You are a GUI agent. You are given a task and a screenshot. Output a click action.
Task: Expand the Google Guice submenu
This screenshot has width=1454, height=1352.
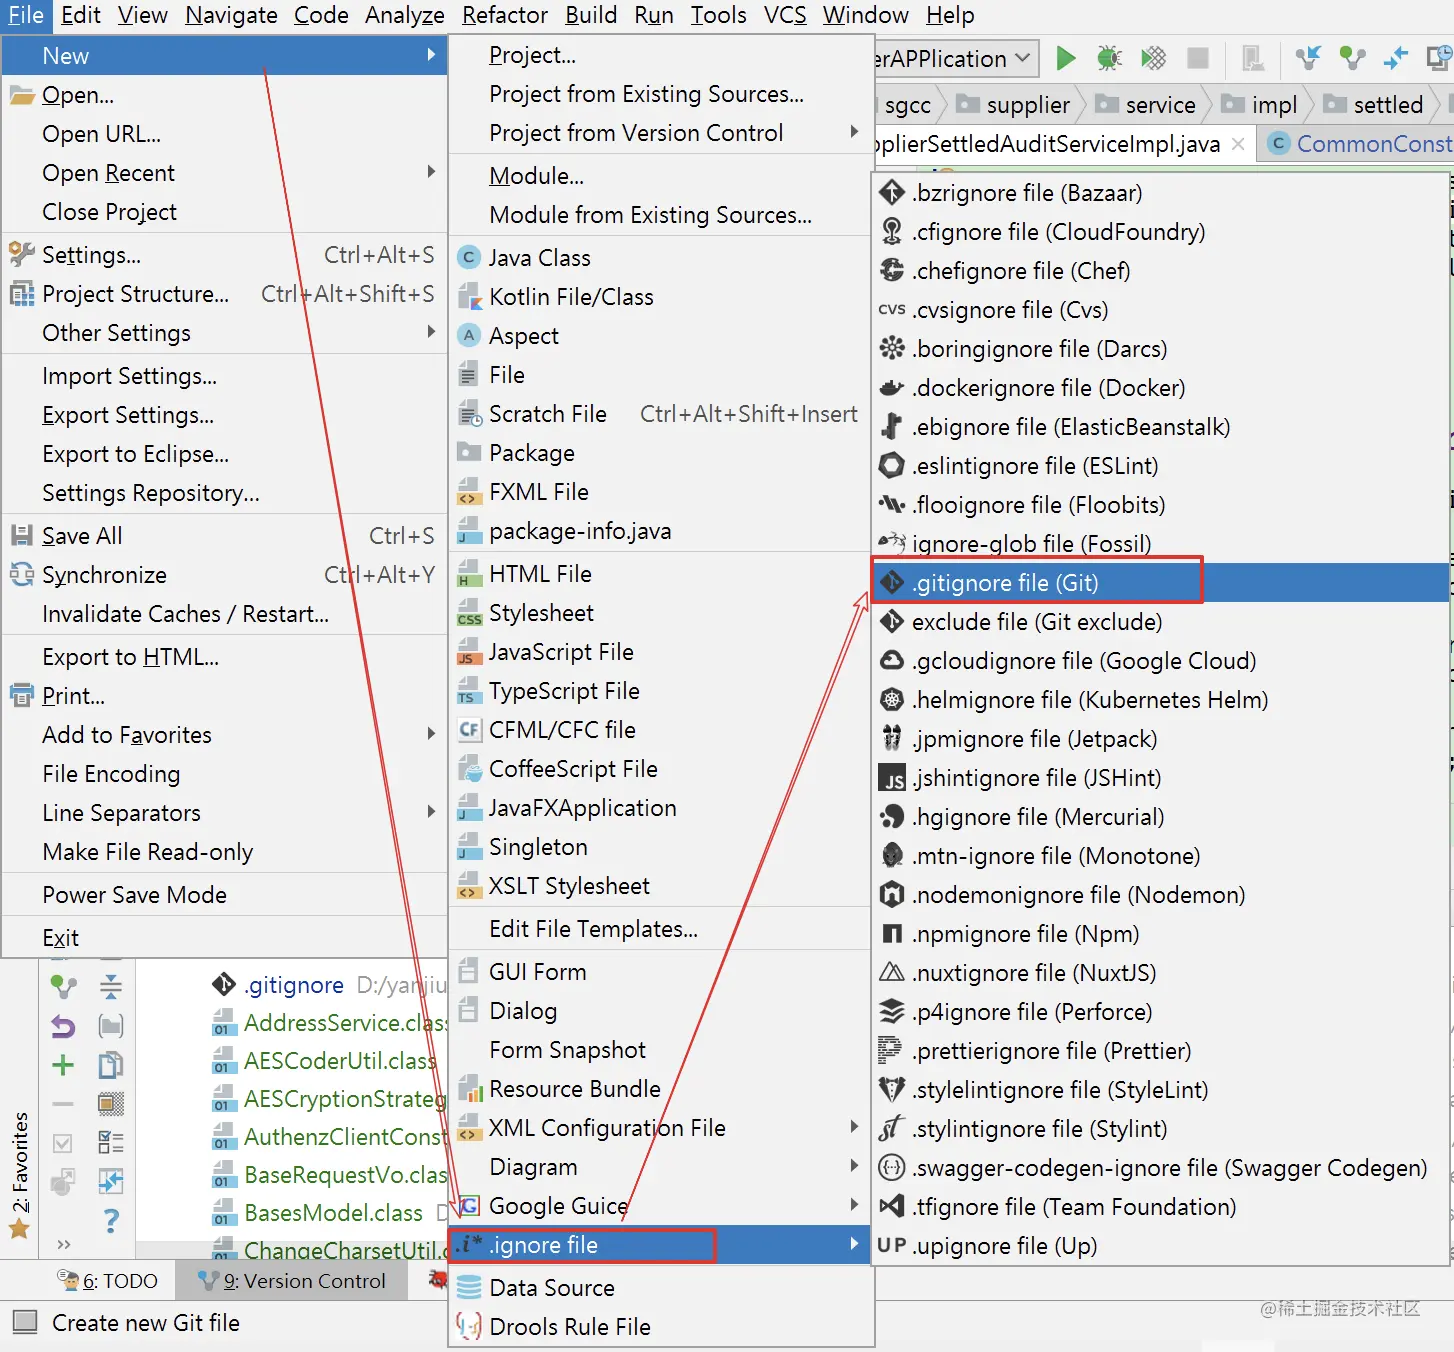(x=660, y=1206)
